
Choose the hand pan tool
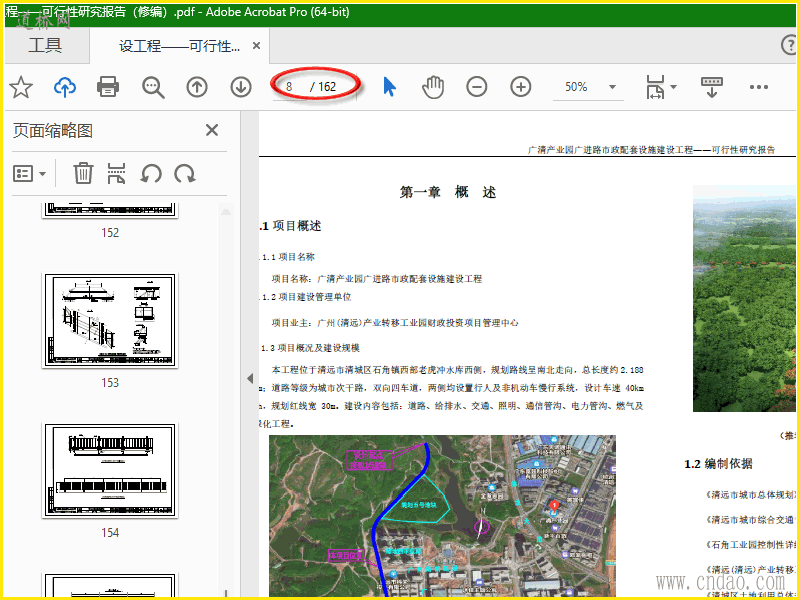(x=432, y=87)
